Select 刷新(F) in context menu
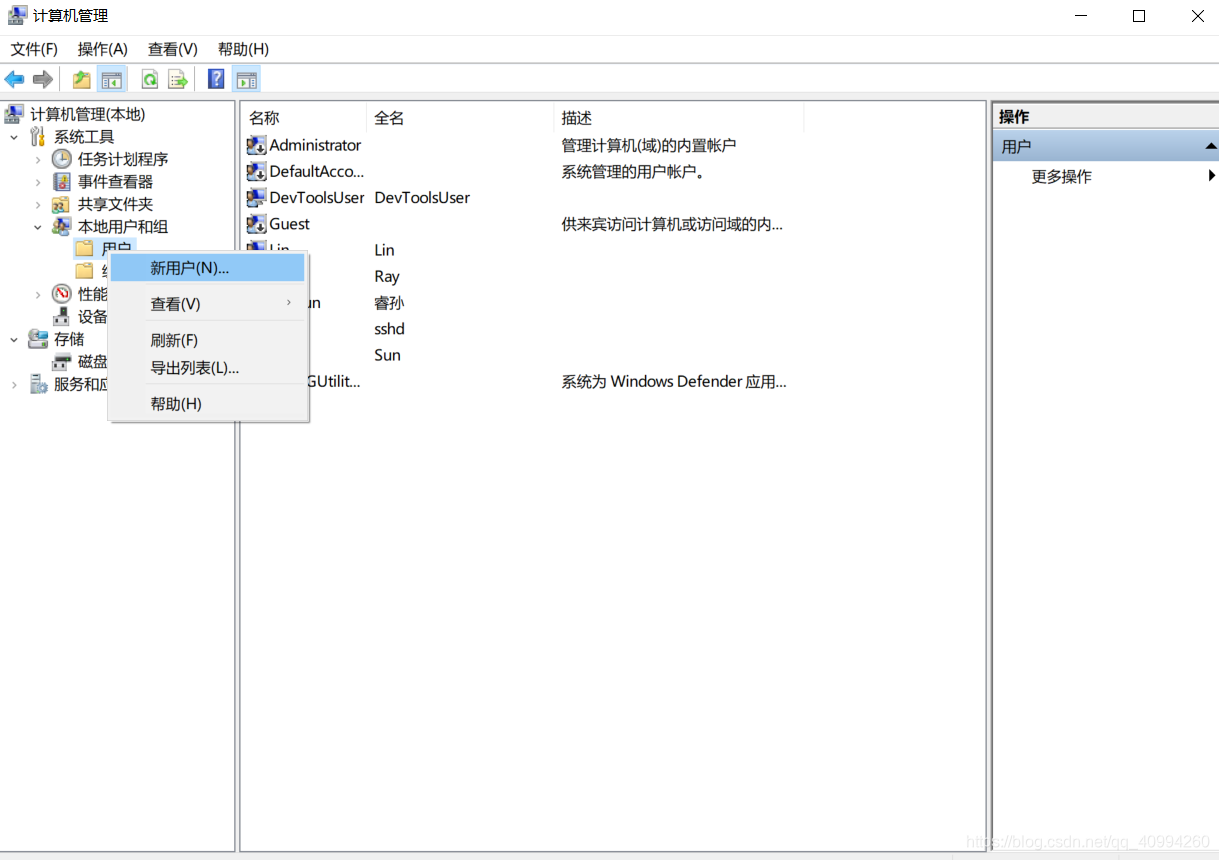Image resolution: width=1219 pixels, height=860 pixels. coord(207,340)
